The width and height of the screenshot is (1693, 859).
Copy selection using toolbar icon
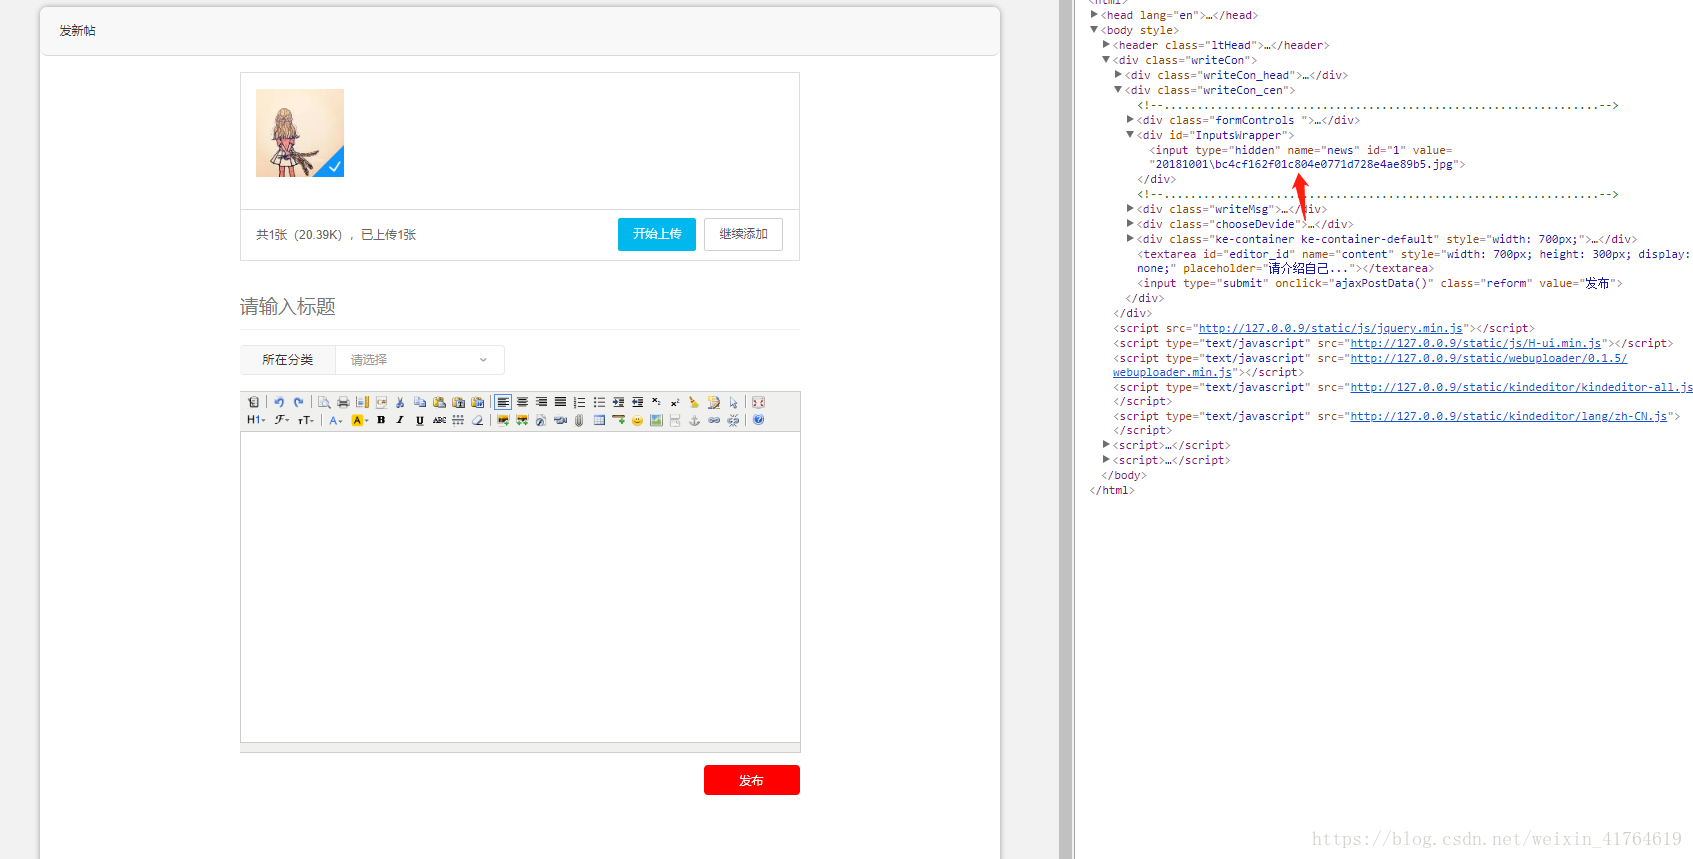[420, 402]
